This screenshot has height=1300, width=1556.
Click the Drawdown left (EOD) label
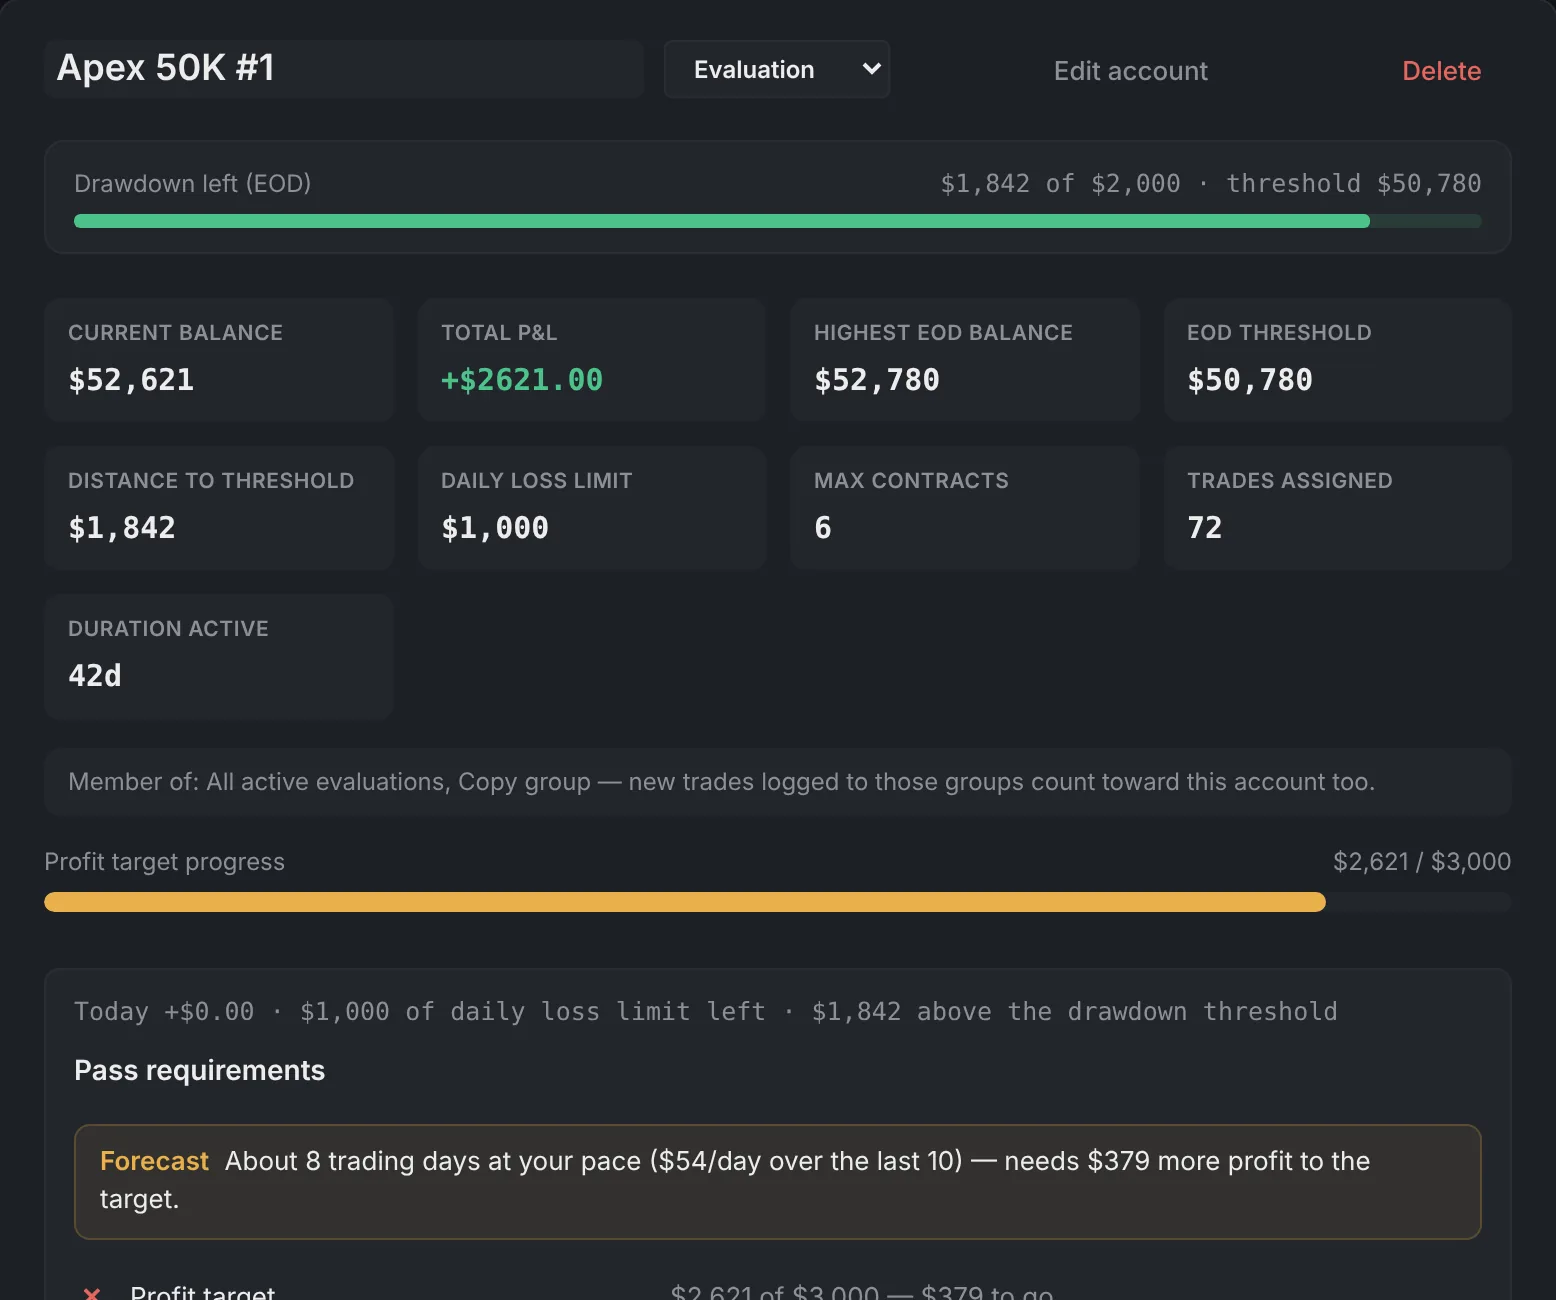[193, 184]
